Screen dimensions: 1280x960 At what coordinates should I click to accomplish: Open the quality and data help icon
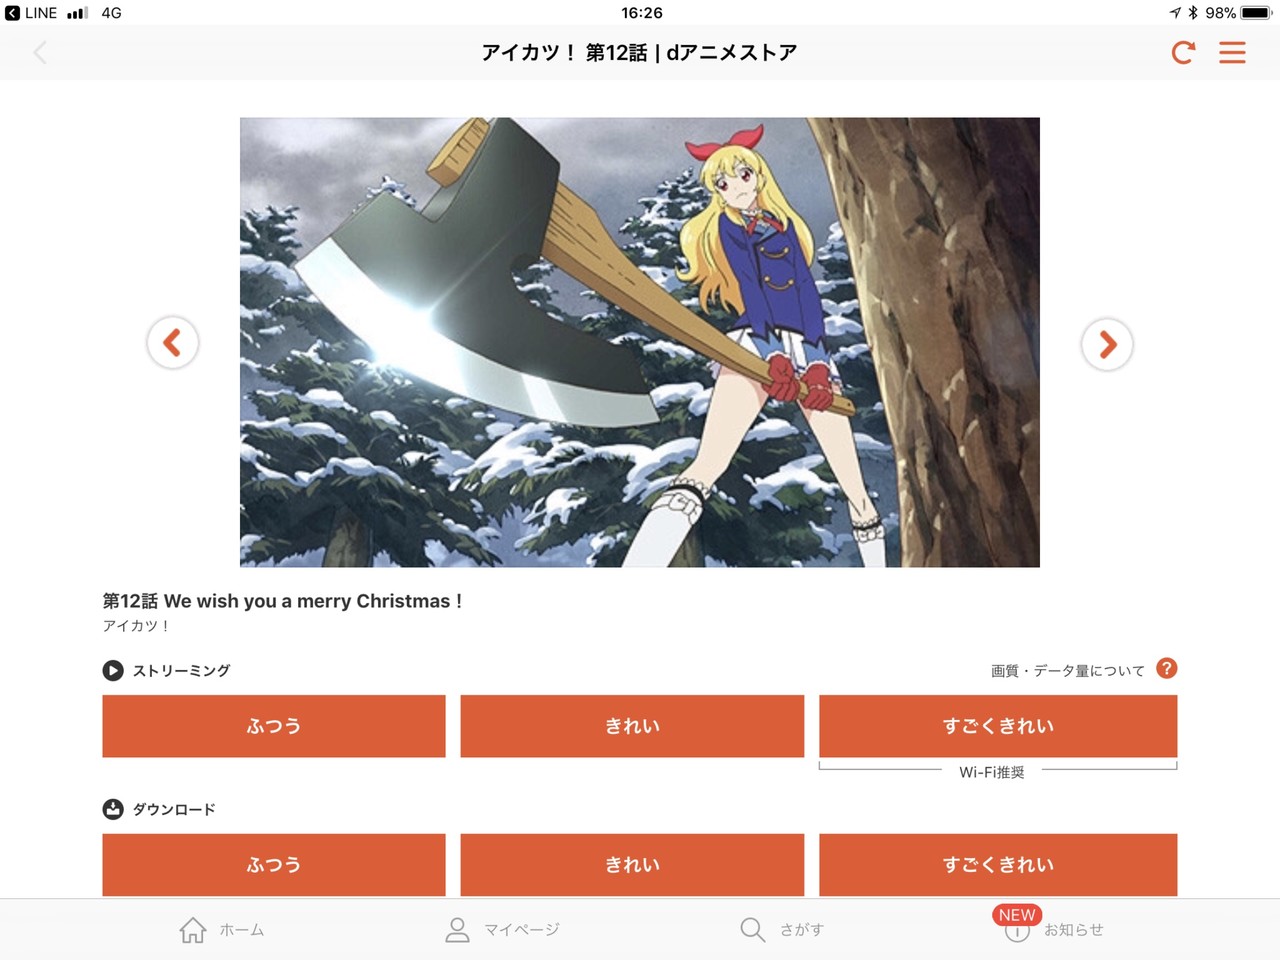pyautogui.click(x=1166, y=668)
